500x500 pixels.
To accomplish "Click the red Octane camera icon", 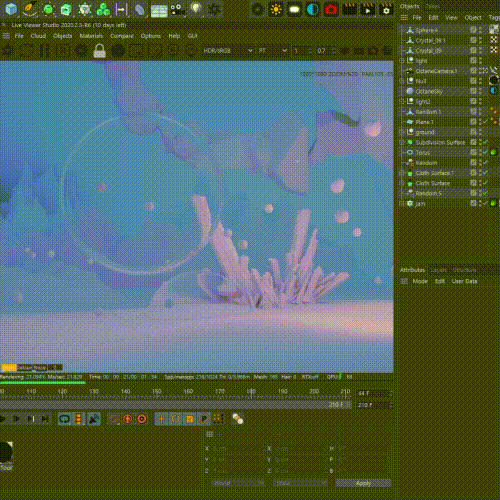I will coord(331,10).
